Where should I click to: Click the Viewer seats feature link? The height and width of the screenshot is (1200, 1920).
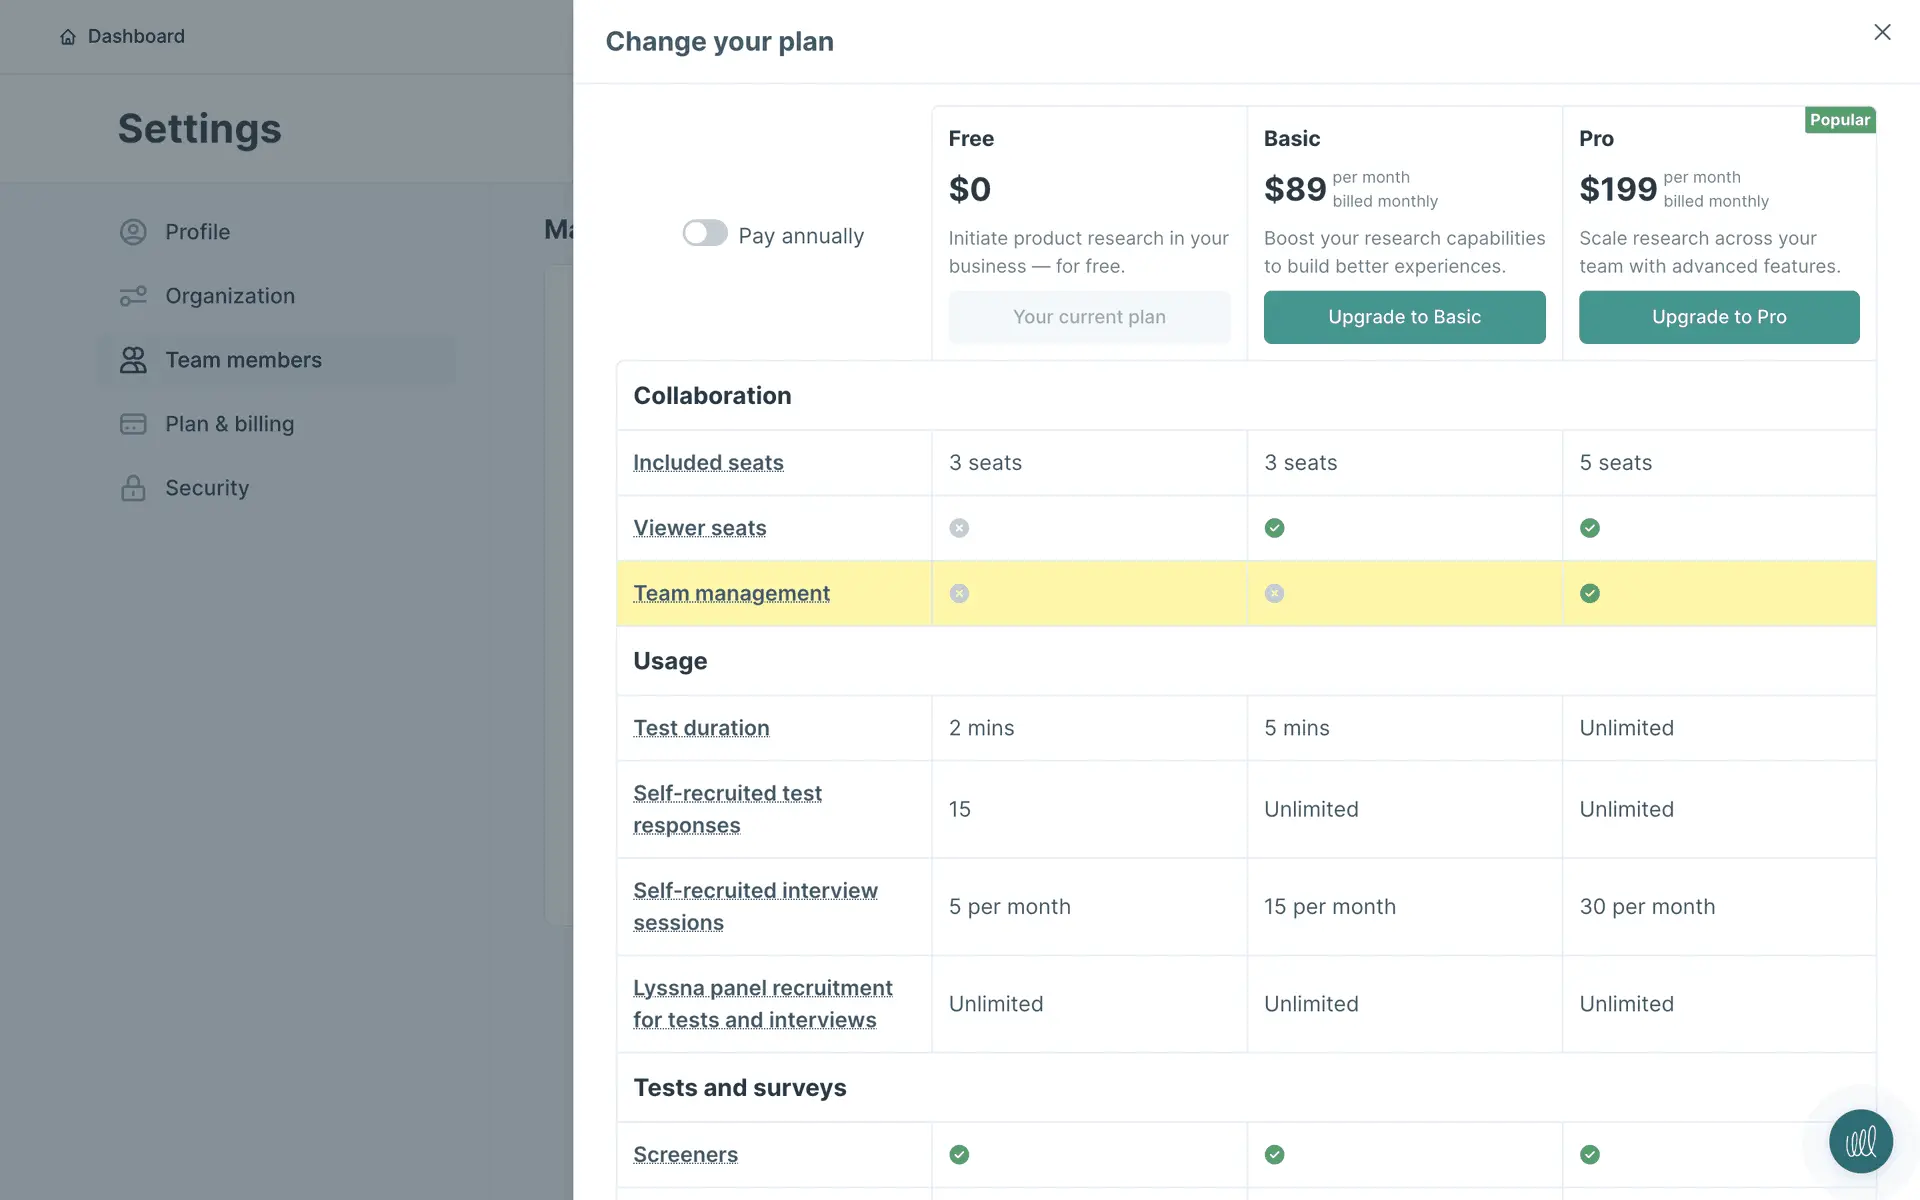click(699, 528)
